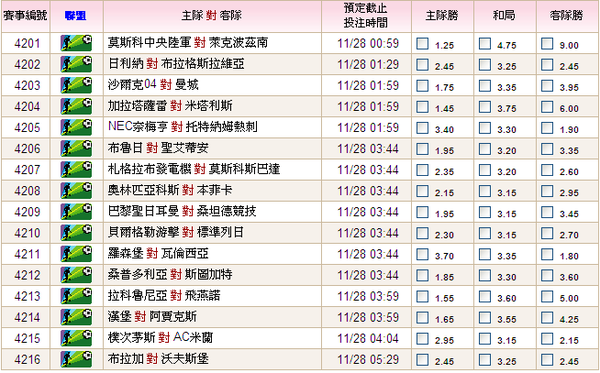Click the 布拉加 對 沃夫斯堡 match text
The width and height of the screenshot is (600, 373).
(158, 358)
